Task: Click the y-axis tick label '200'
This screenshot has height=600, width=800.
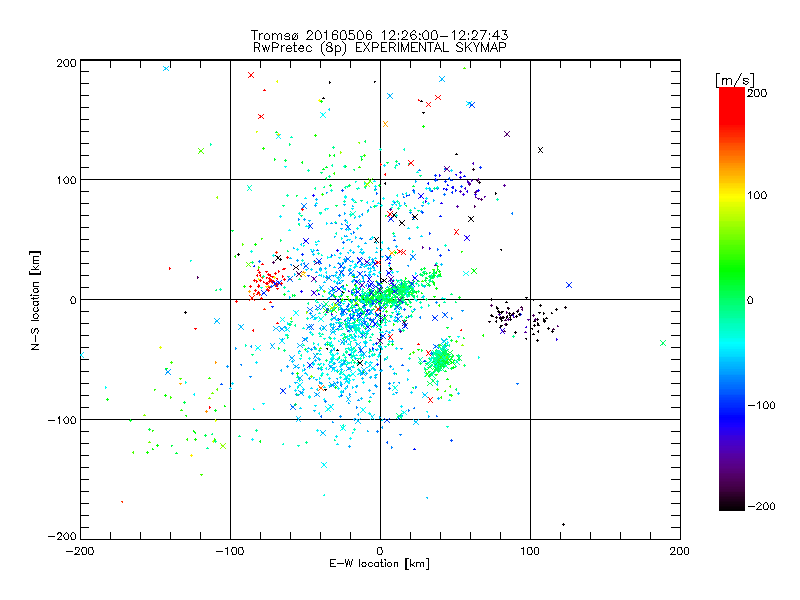Action: pyautogui.click(x=66, y=63)
